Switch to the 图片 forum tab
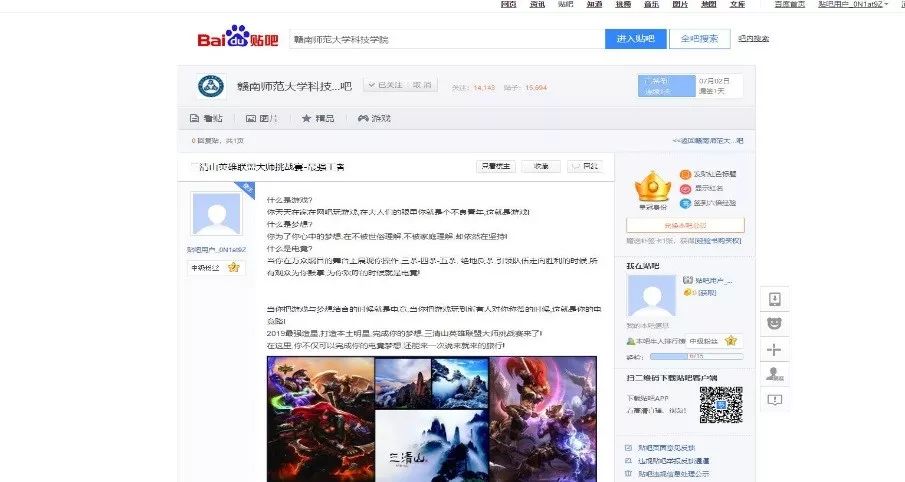The image size is (905, 482). click(261, 118)
